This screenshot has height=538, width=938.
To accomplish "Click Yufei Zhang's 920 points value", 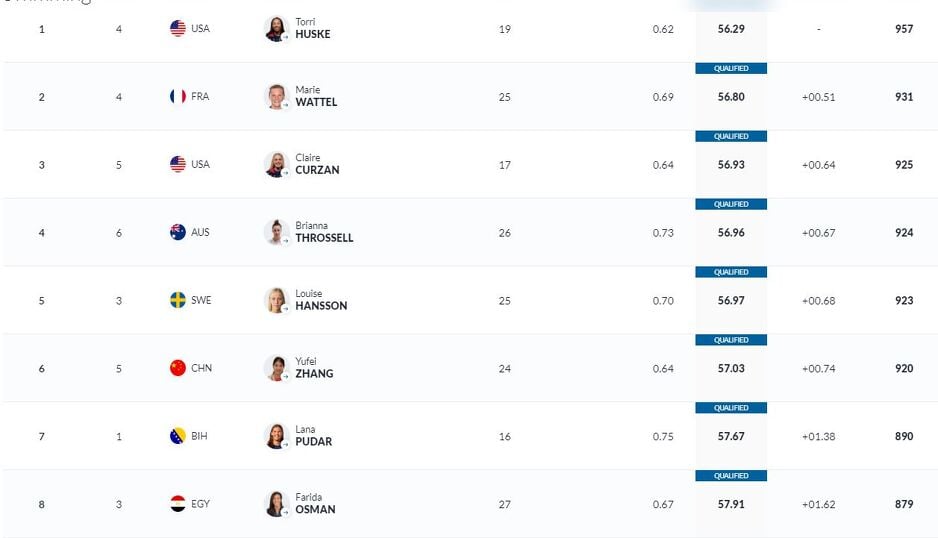I will (x=904, y=369).
